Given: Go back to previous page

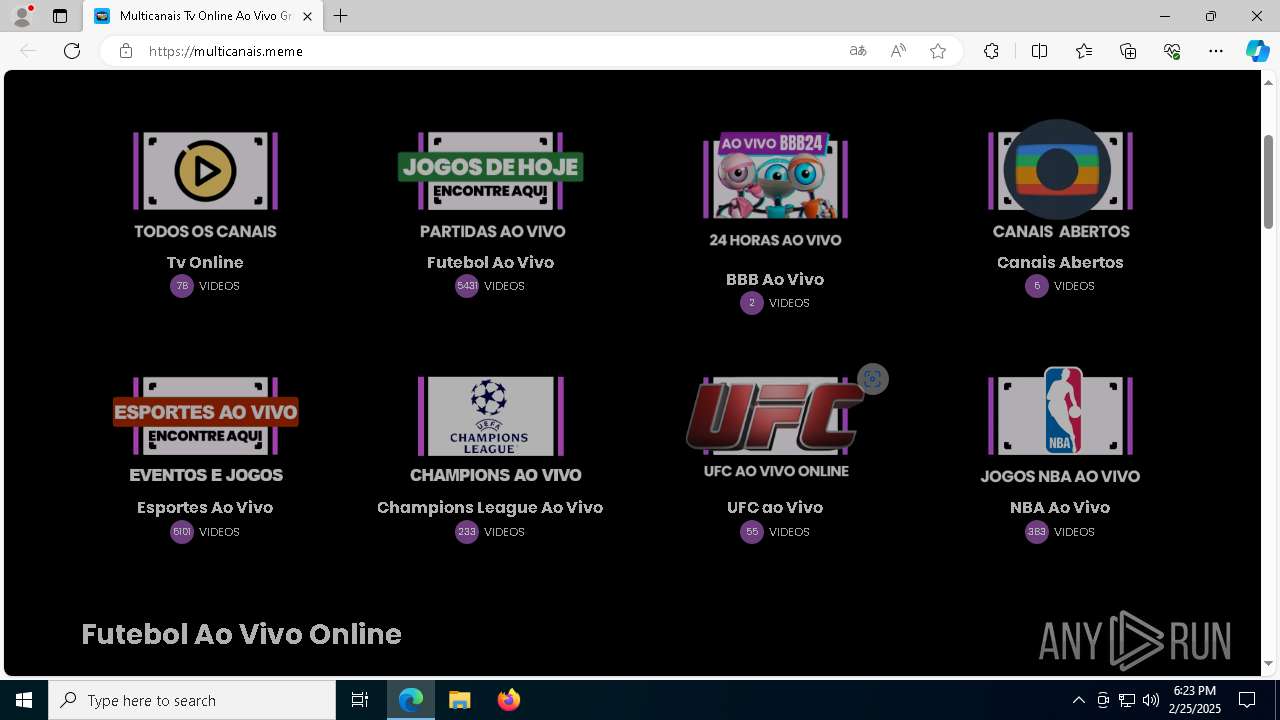Looking at the screenshot, I should tap(28, 51).
